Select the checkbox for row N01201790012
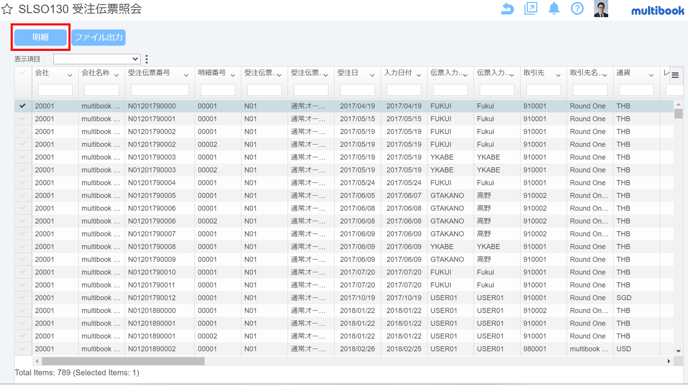688x385 pixels. pos(22,298)
